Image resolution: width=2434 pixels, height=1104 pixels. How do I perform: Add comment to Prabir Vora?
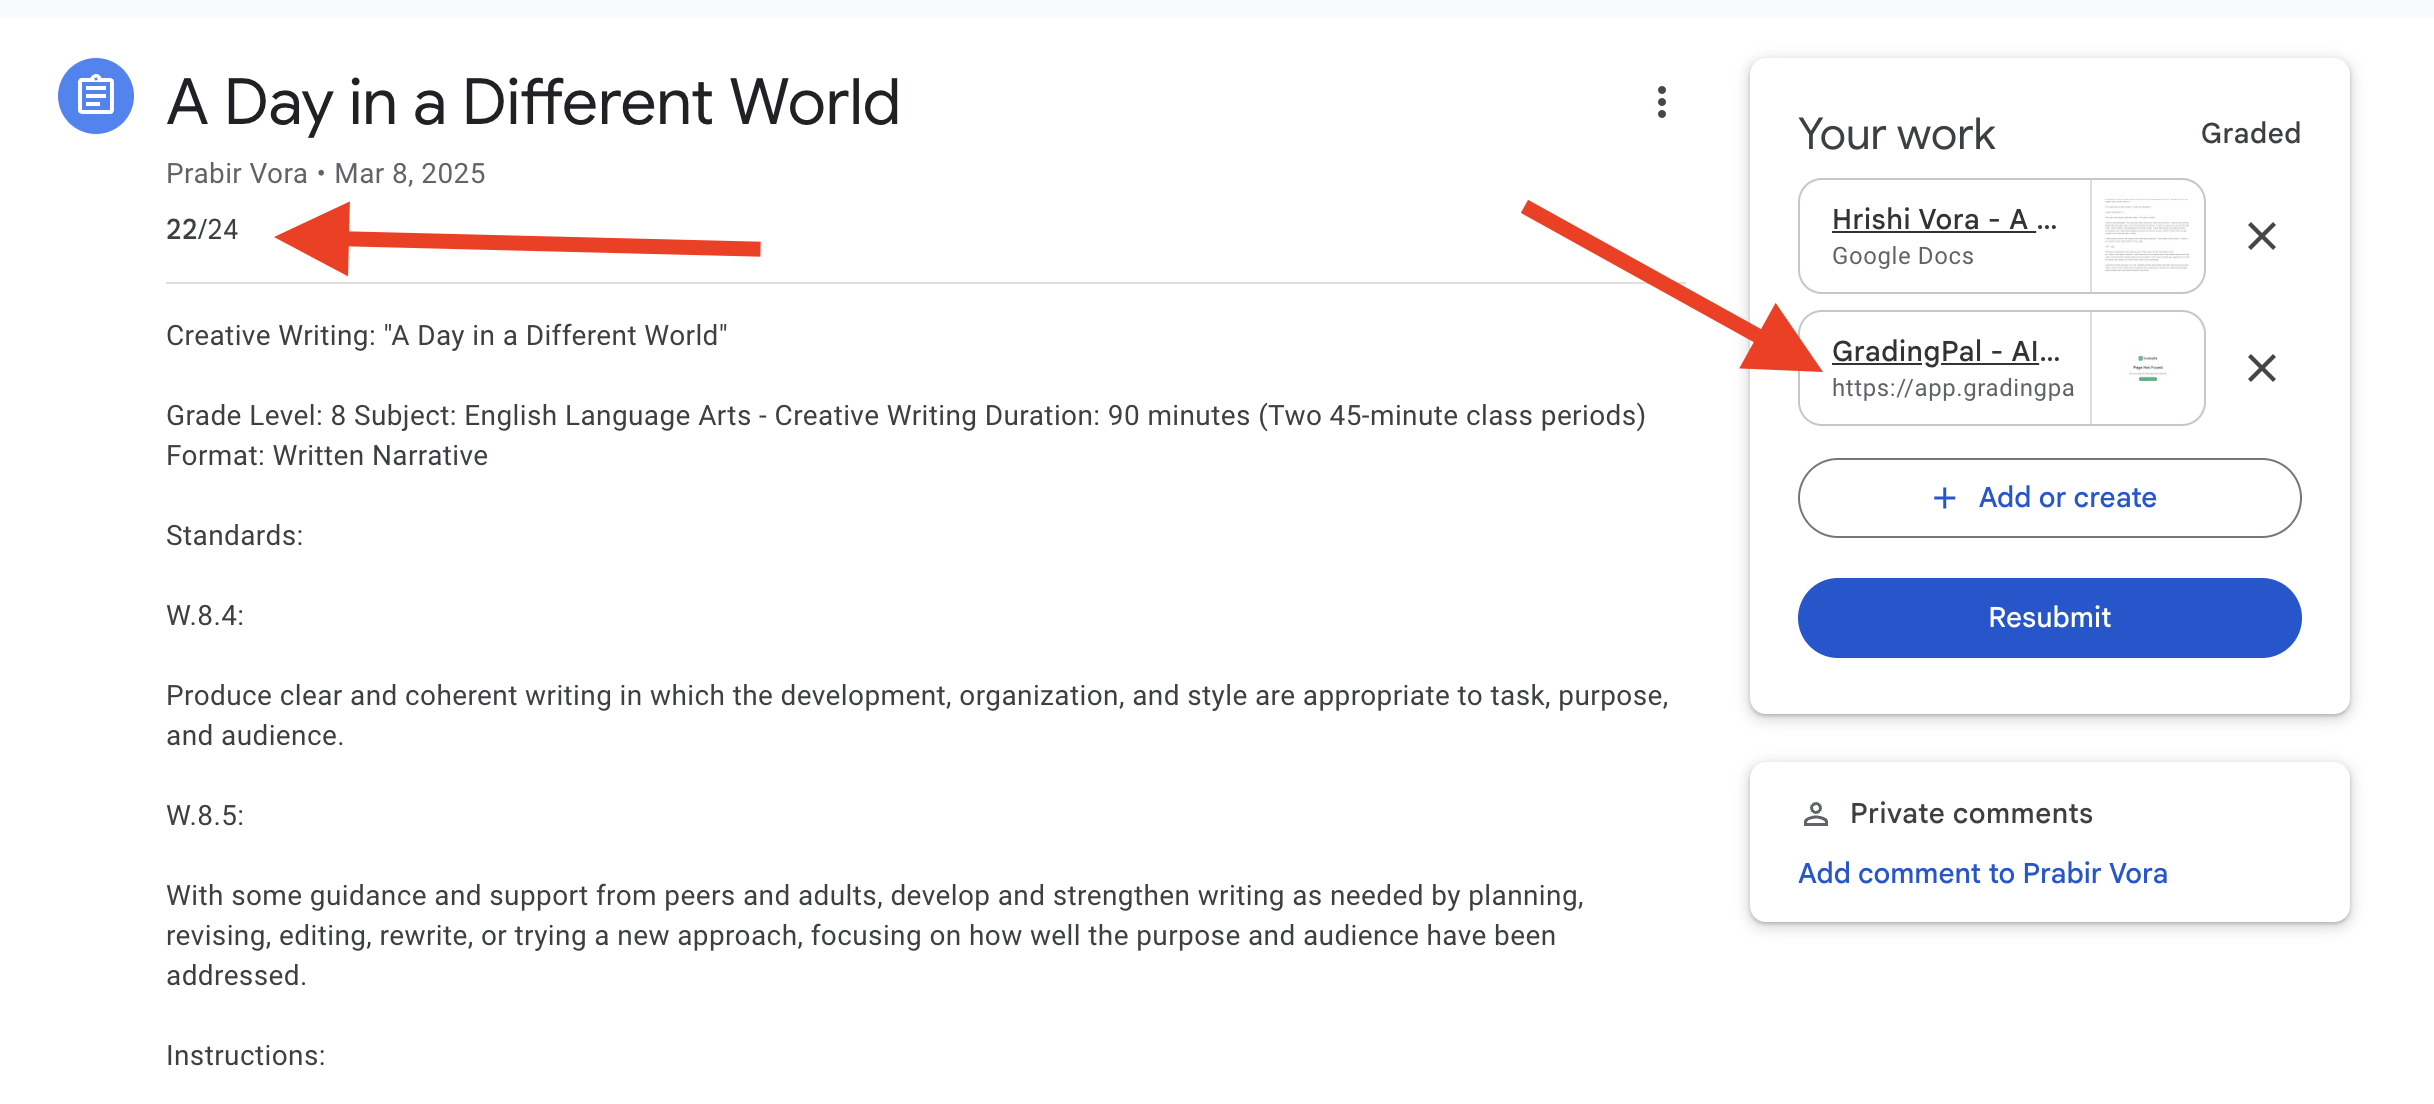click(1982, 872)
